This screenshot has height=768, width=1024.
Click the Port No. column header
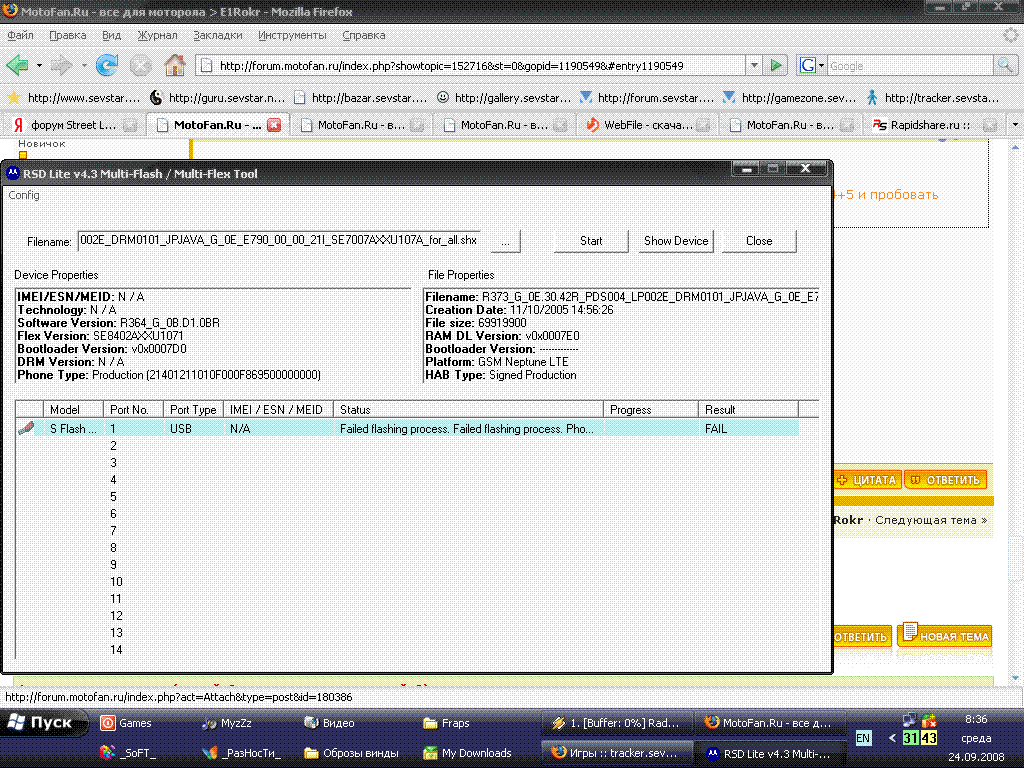[133, 409]
